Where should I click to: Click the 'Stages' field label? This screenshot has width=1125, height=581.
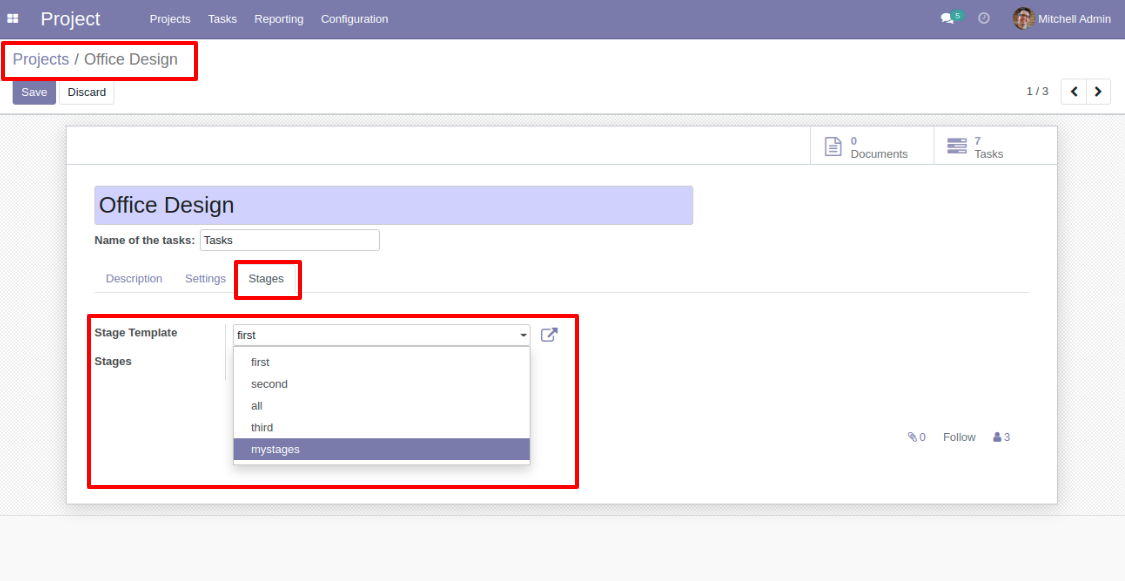[x=113, y=362]
